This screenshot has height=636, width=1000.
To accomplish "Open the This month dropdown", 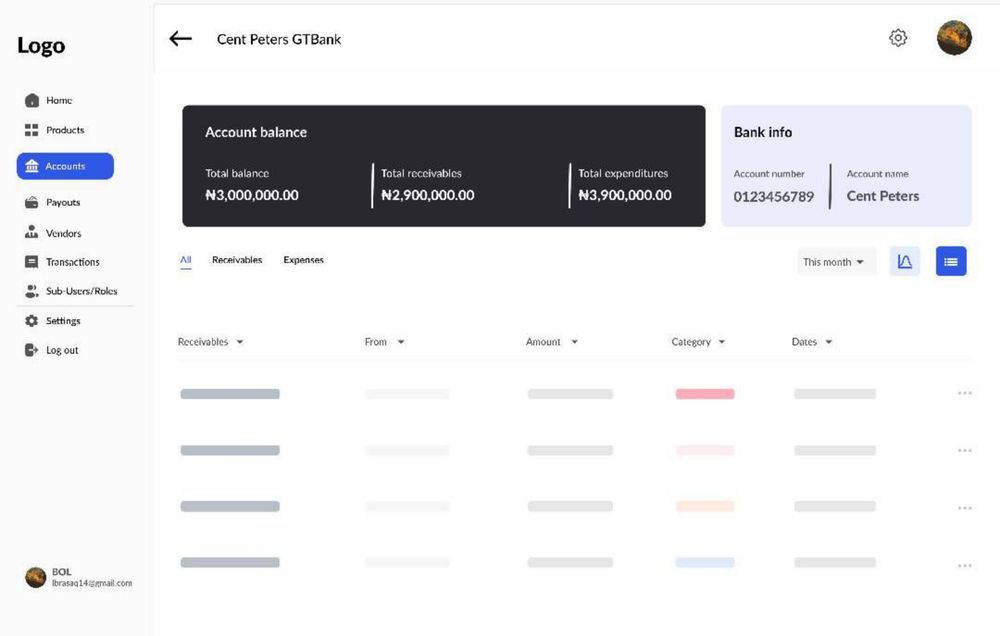I will [x=836, y=262].
